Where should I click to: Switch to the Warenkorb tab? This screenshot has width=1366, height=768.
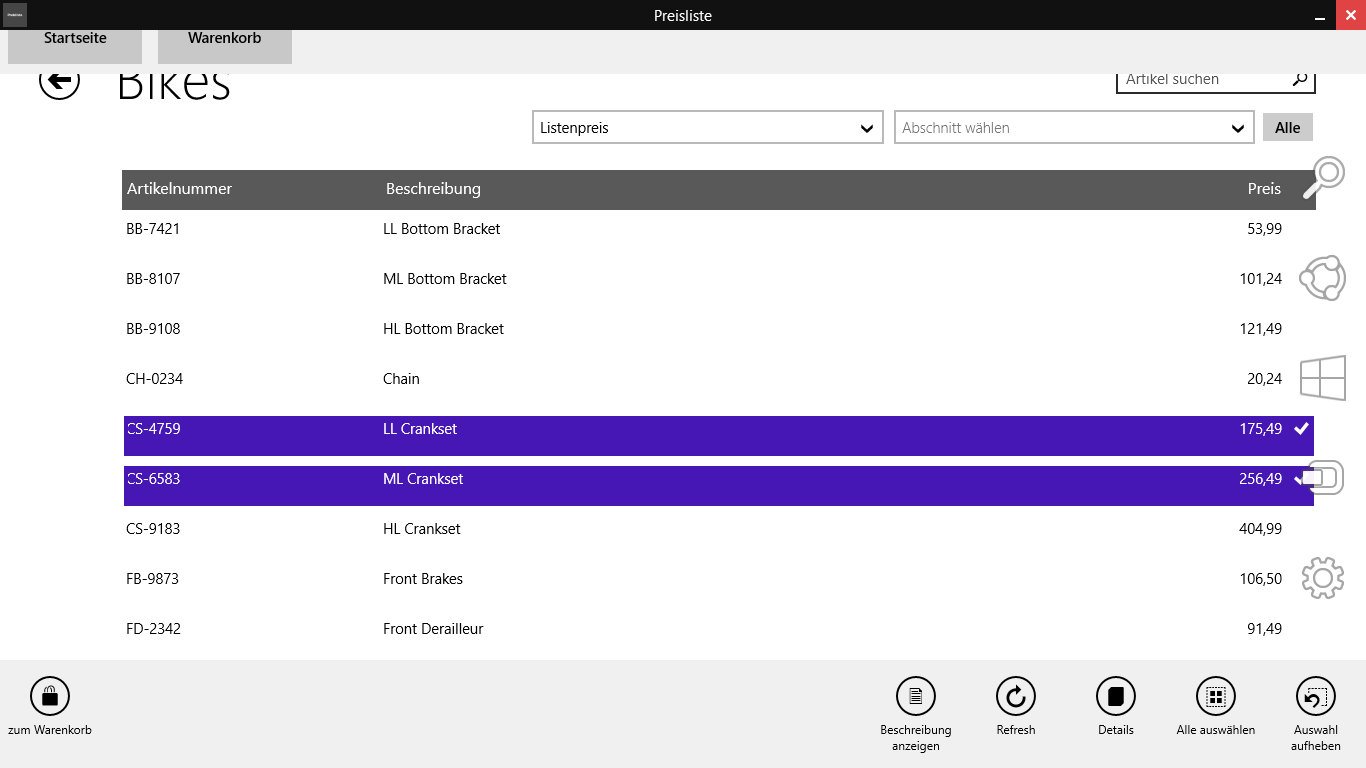224,38
